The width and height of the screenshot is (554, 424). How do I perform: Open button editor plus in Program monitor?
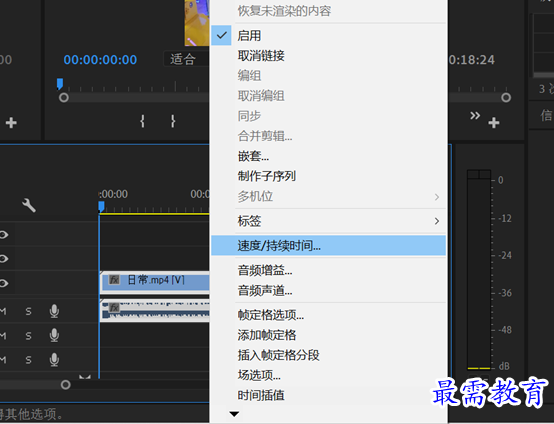click(494, 123)
